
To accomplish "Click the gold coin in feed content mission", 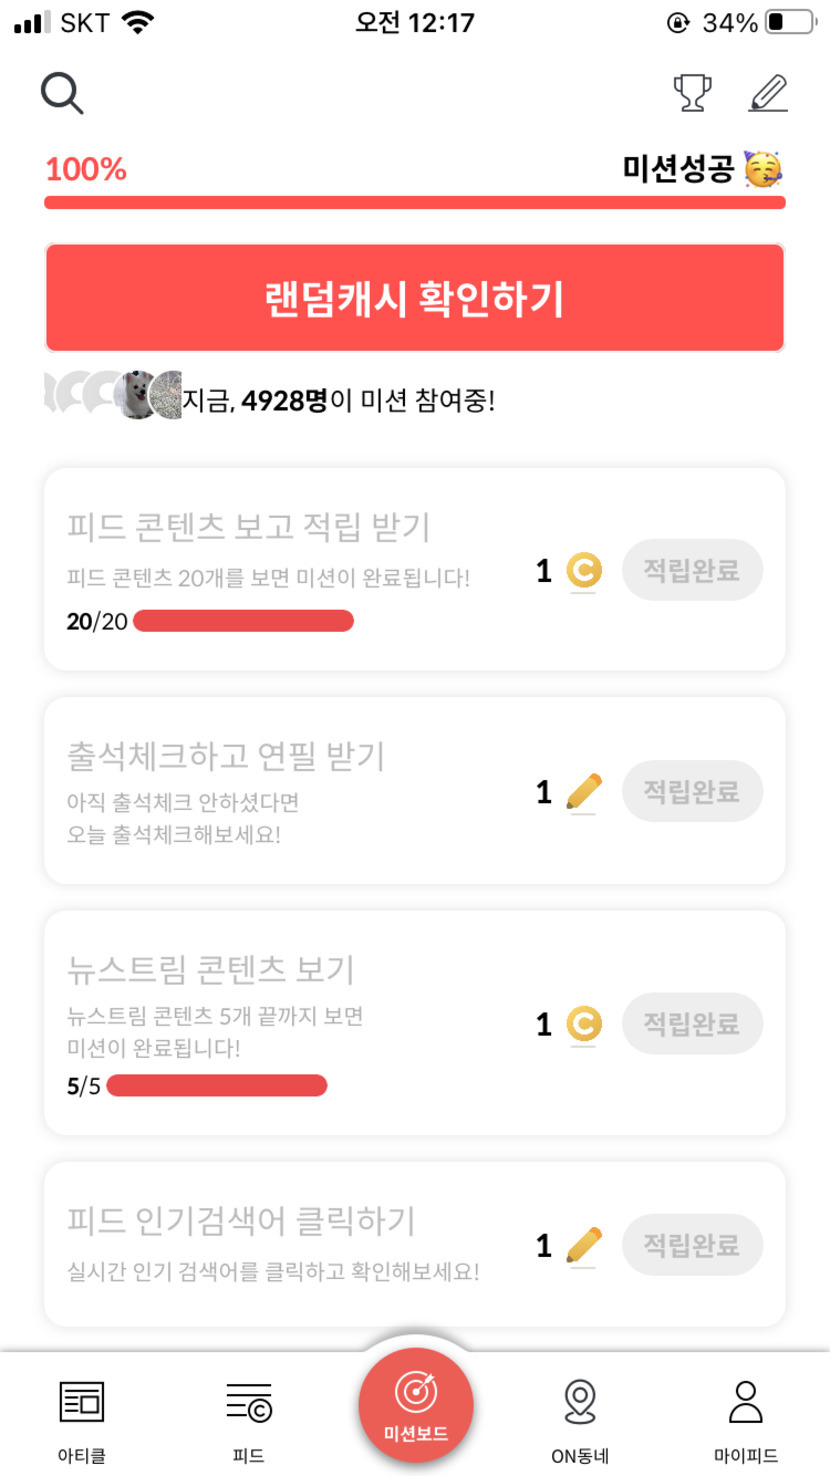I will tap(583, 571).
